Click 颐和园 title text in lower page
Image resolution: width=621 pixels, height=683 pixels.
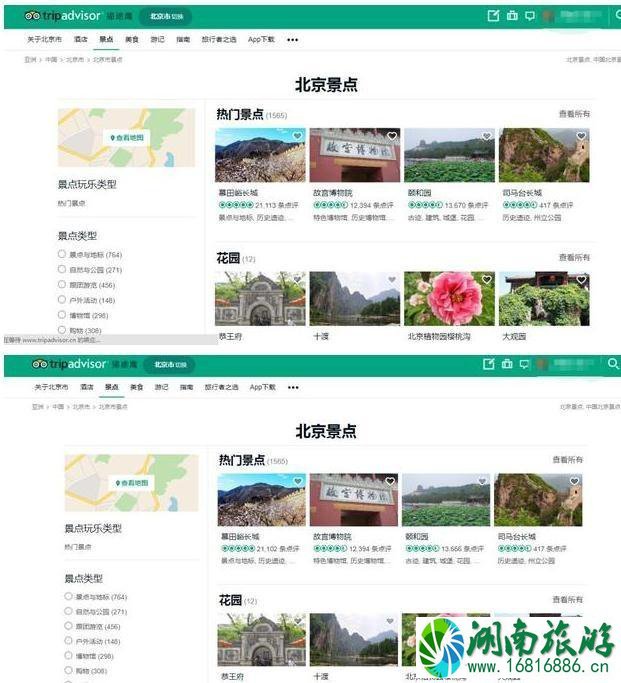417,536
